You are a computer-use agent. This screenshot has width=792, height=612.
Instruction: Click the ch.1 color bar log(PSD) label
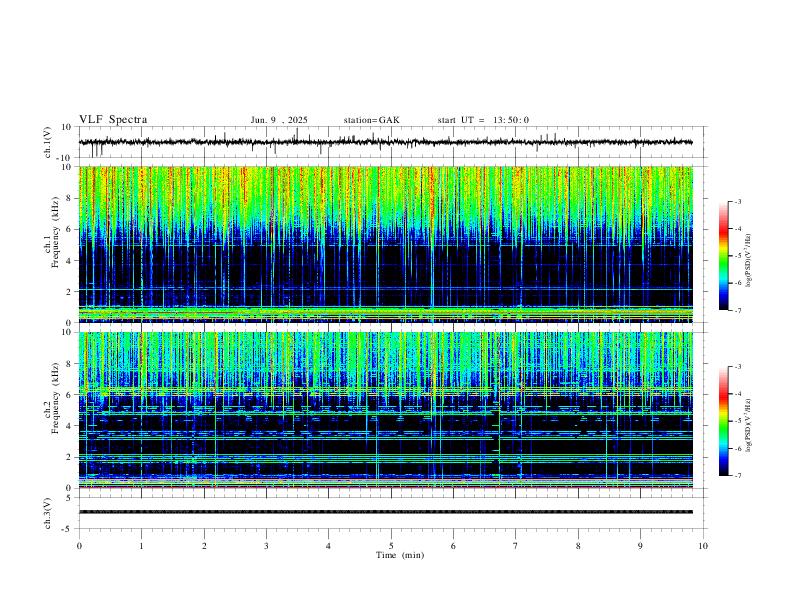749,260
